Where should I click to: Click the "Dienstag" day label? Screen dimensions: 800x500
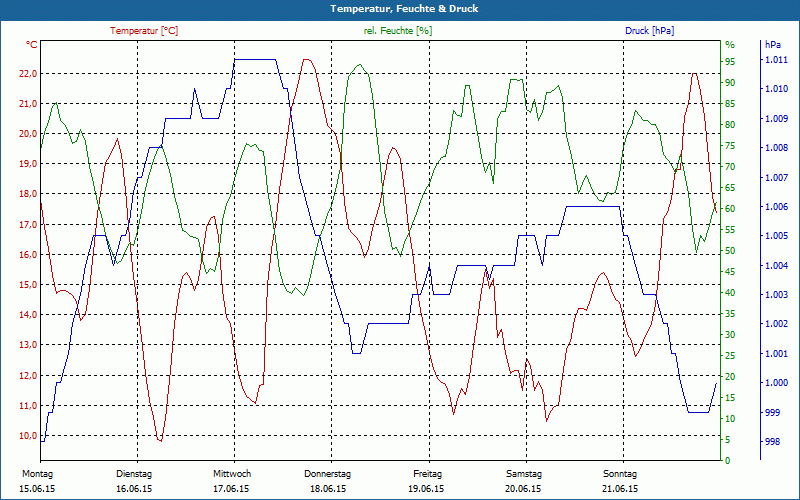134,474
